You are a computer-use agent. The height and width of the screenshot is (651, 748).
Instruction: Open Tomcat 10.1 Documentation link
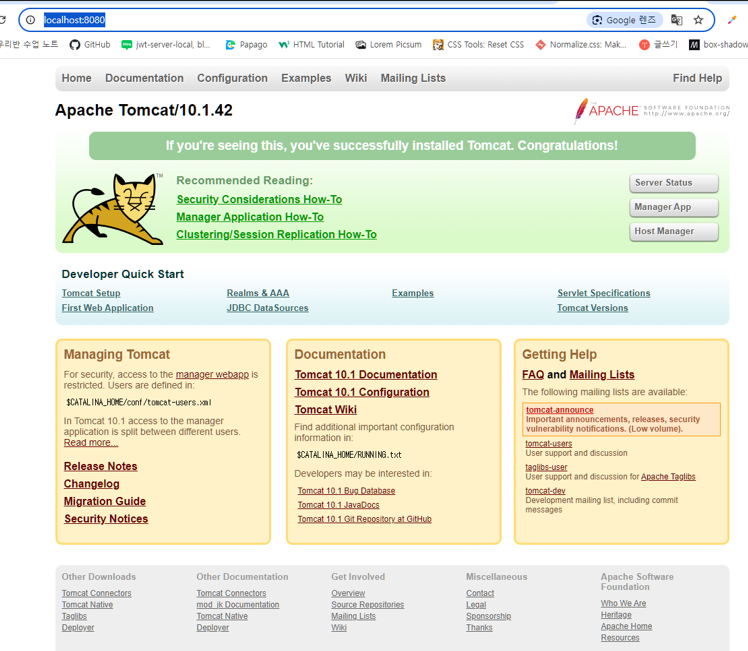coord(366,375)
